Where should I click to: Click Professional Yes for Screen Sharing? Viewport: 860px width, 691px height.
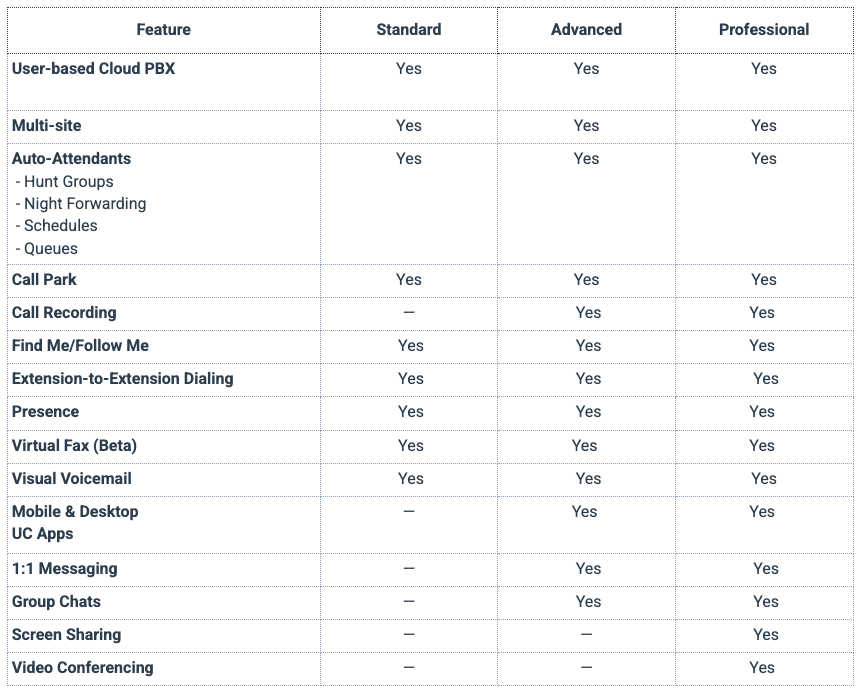coord(765,635)
